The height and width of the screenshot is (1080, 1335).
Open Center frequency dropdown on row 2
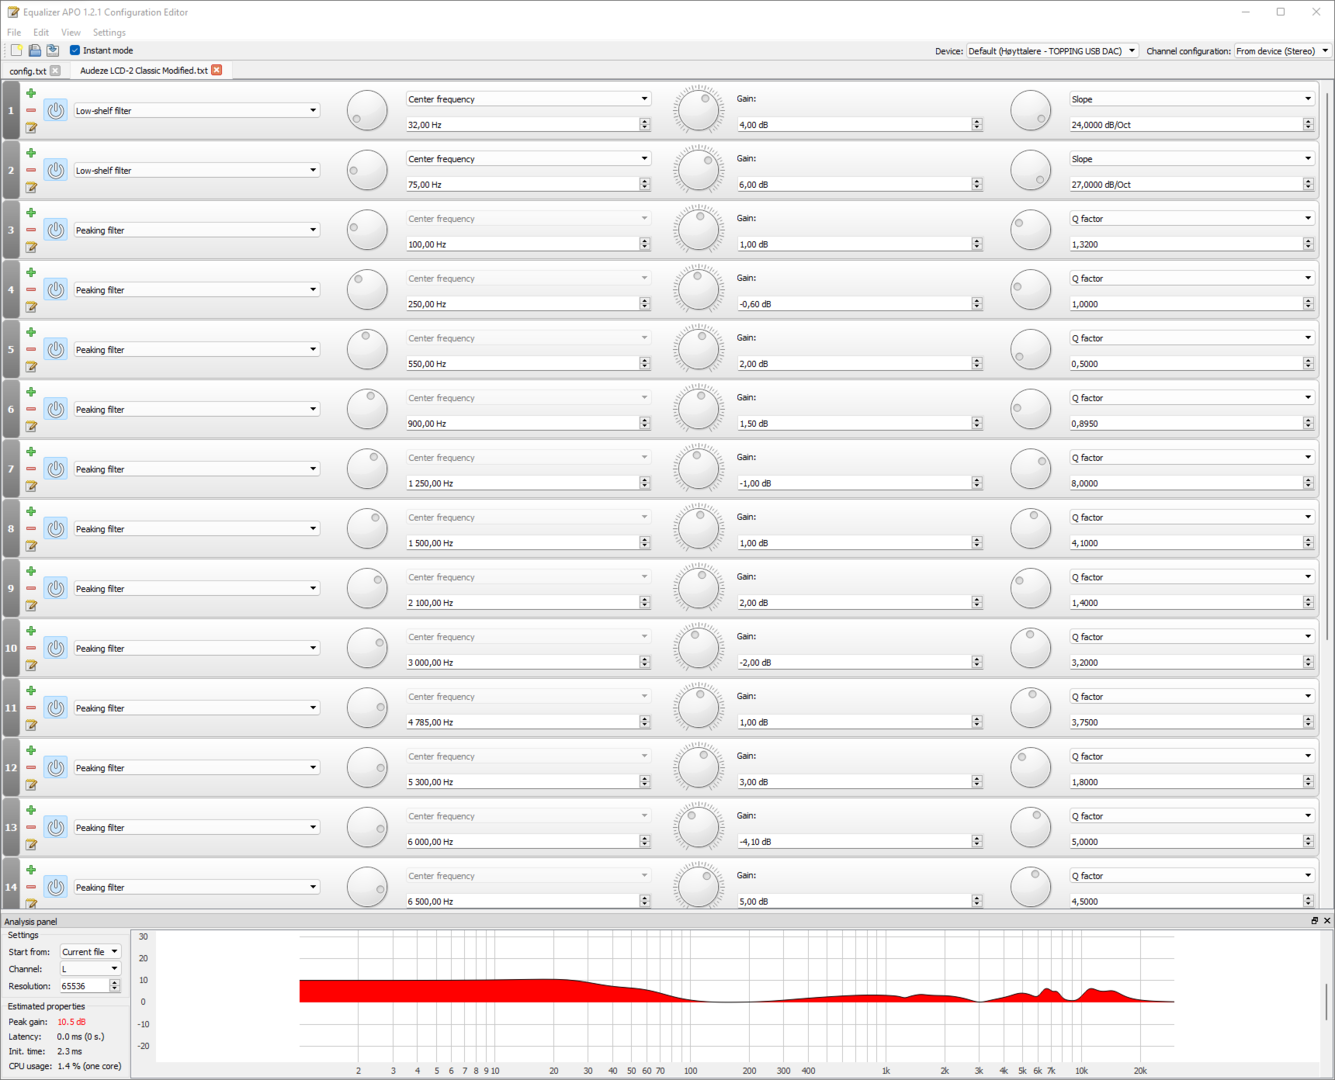pos(528,159)
